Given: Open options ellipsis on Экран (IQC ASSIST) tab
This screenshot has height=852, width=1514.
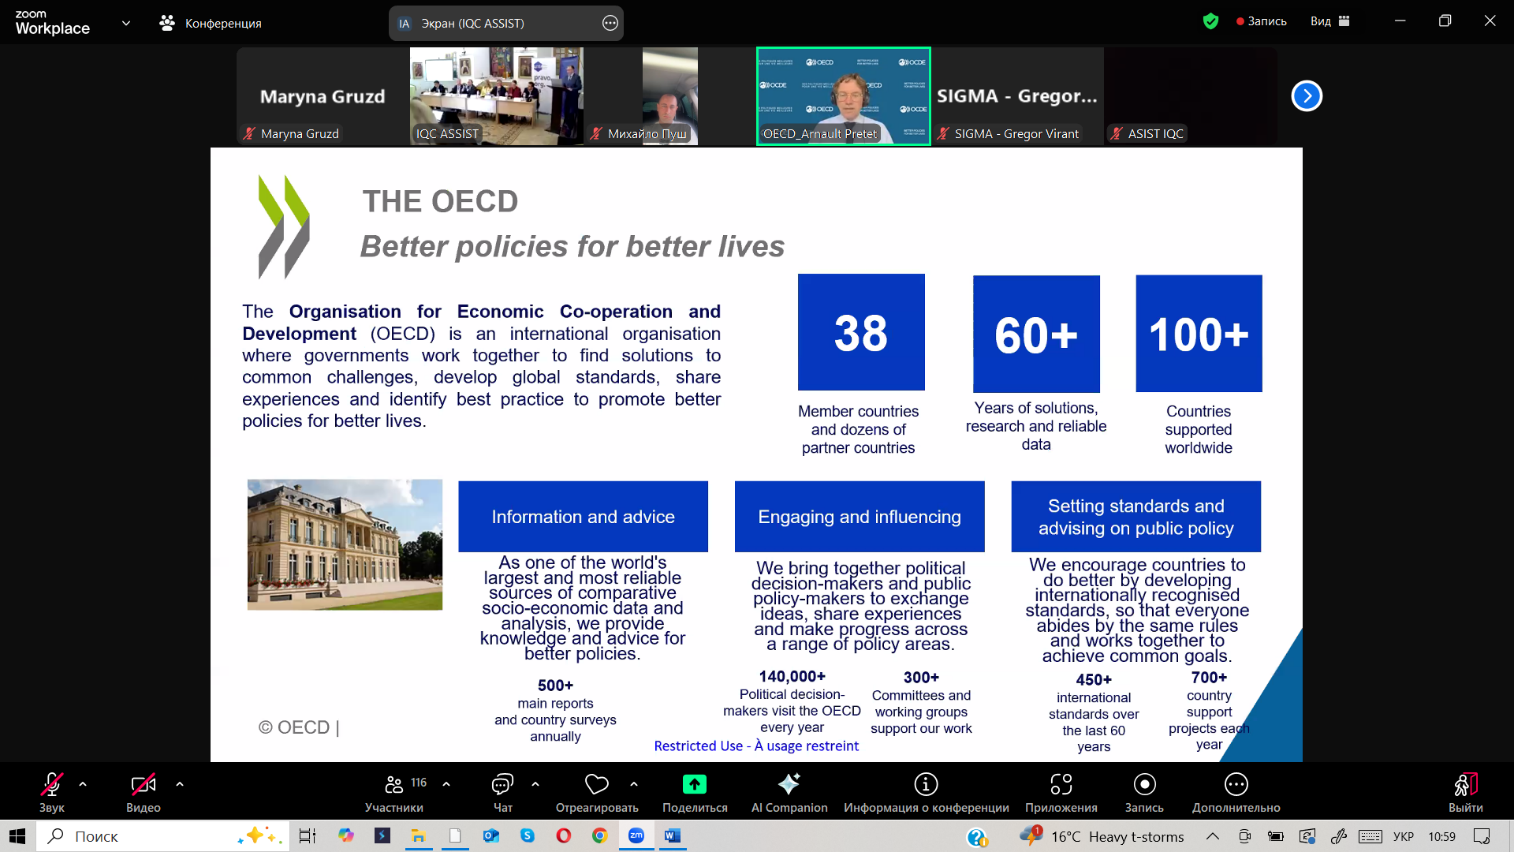Looking at the screenshot, I should point(610,23).
